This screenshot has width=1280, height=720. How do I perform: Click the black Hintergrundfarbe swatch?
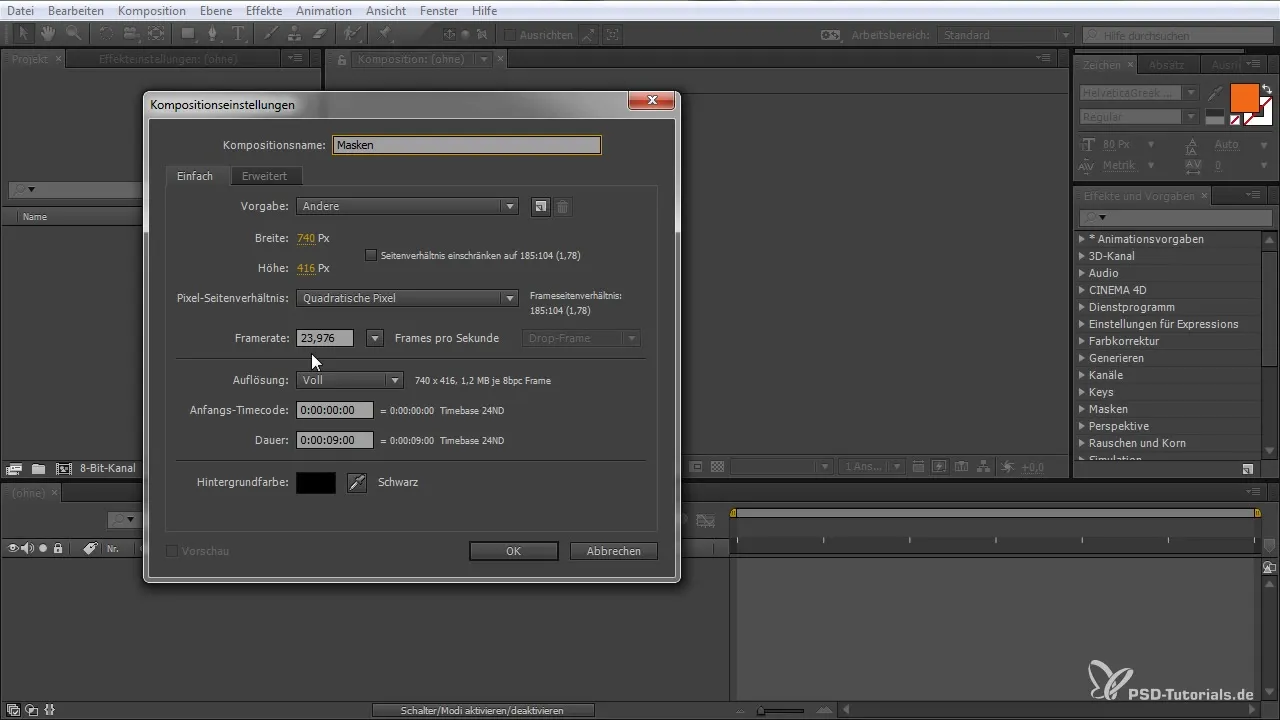point(316,482)
